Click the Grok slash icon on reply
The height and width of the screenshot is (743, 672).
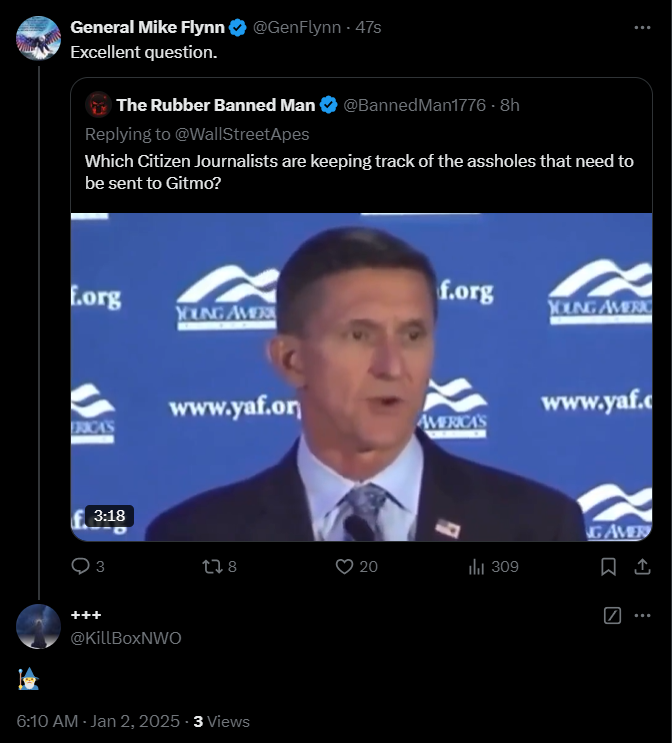pos(613,616)
